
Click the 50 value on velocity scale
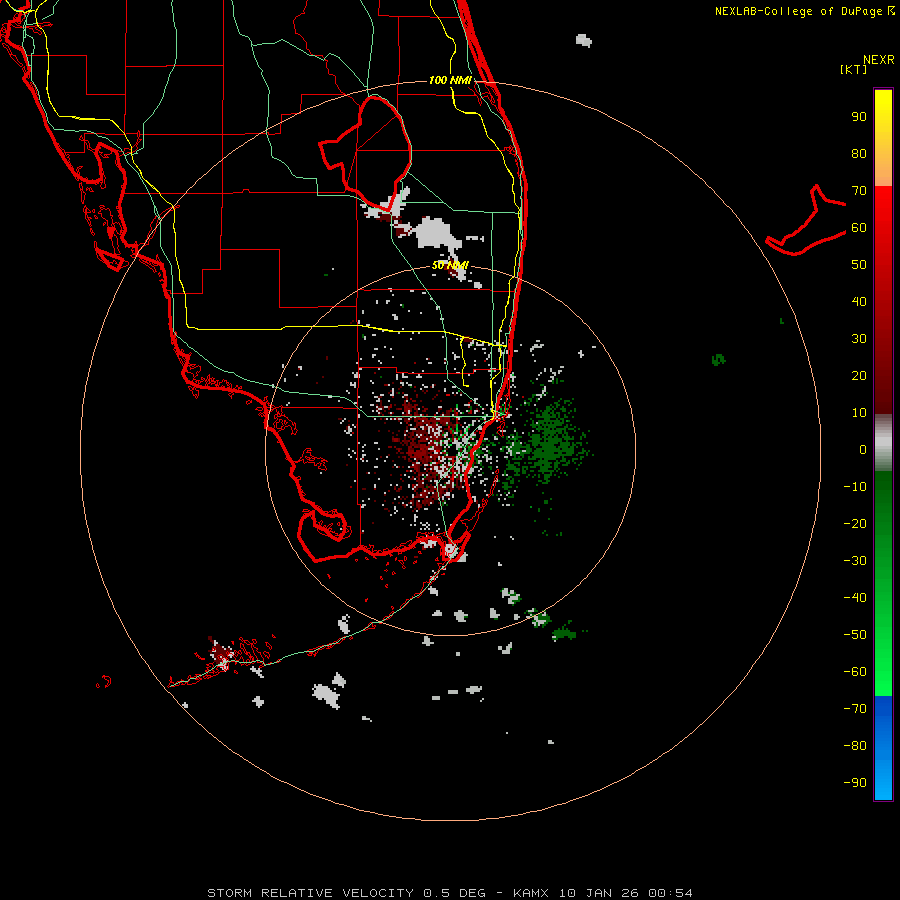(x=859, y=265)
